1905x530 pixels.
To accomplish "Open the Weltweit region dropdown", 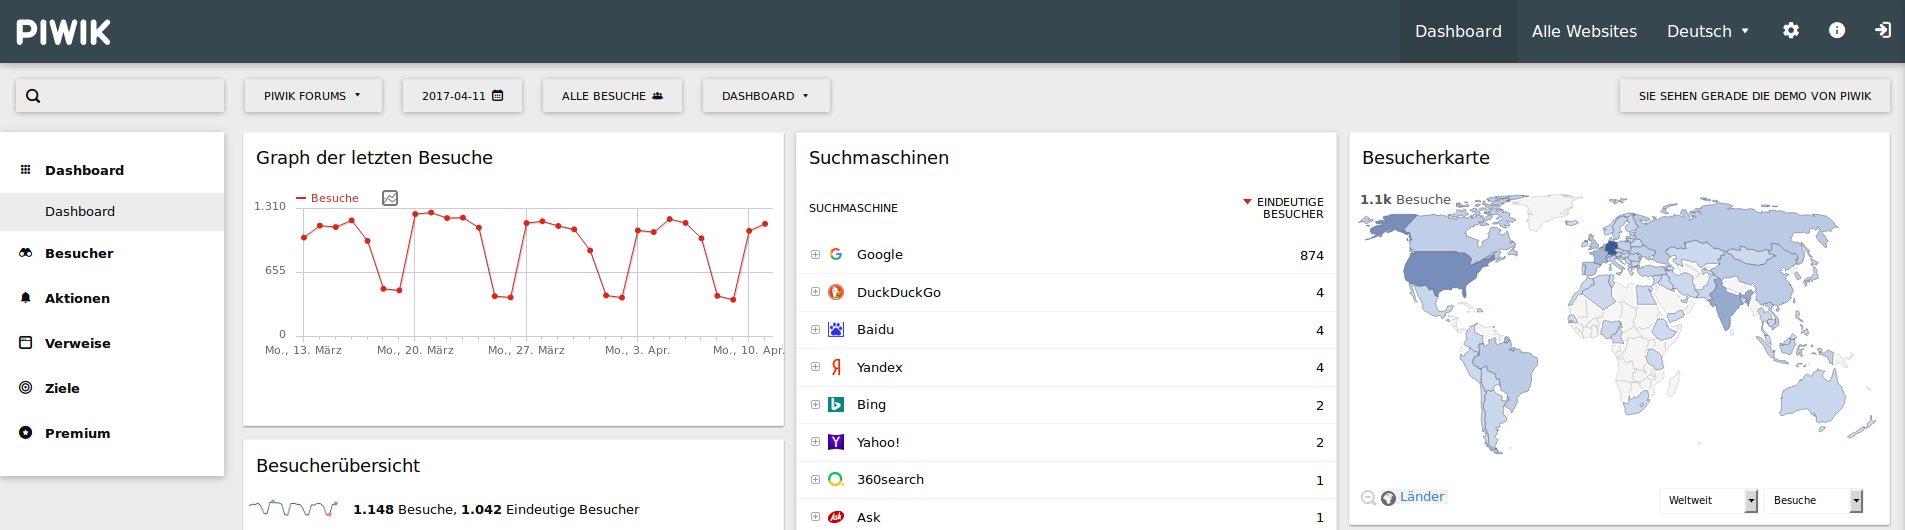I will (1711, 500).
